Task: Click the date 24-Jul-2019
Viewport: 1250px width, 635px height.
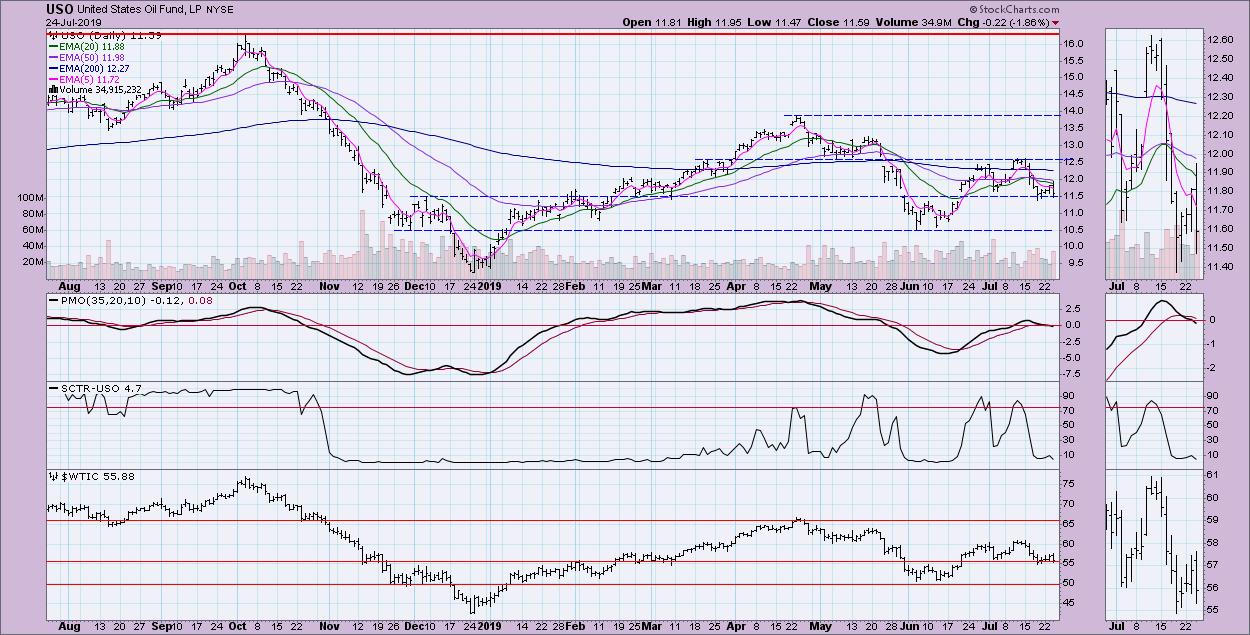Action: (74, 22)
